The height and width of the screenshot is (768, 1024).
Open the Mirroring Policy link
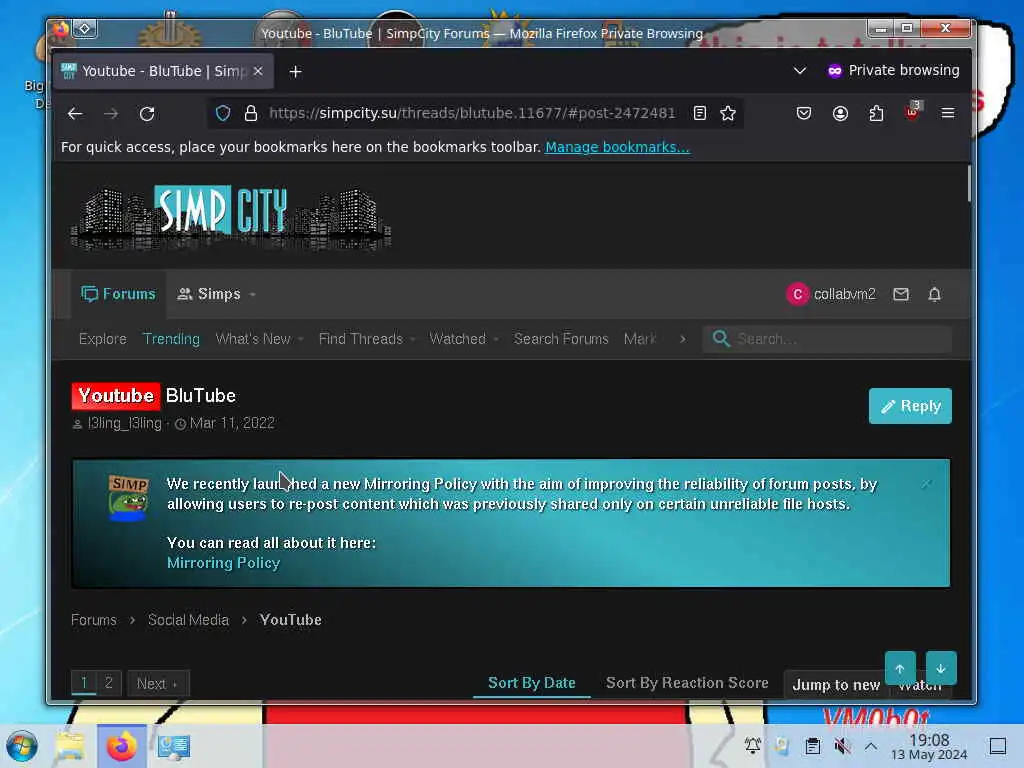(223, 563)
